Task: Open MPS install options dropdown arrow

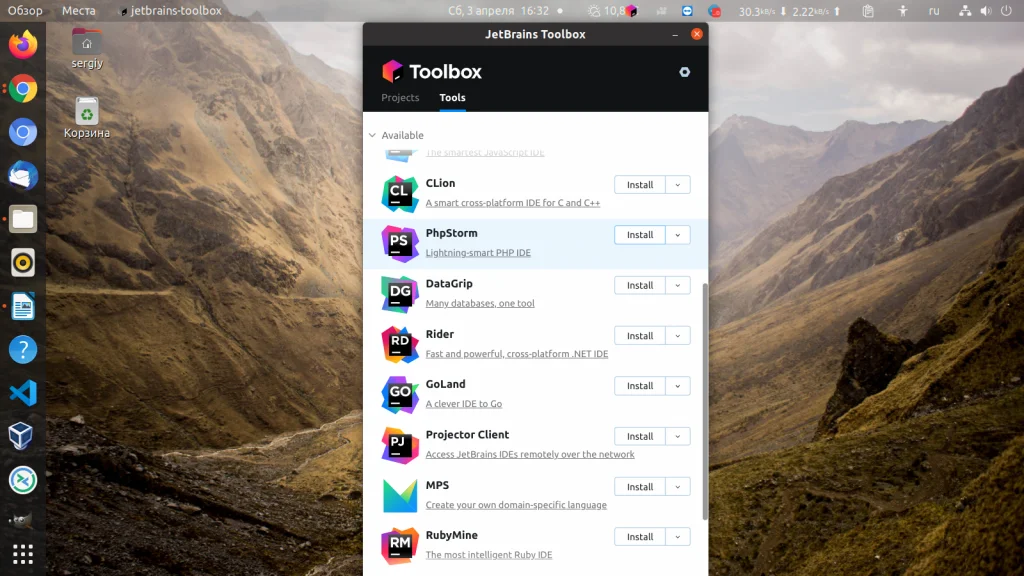Action: (x=678, y=487)
